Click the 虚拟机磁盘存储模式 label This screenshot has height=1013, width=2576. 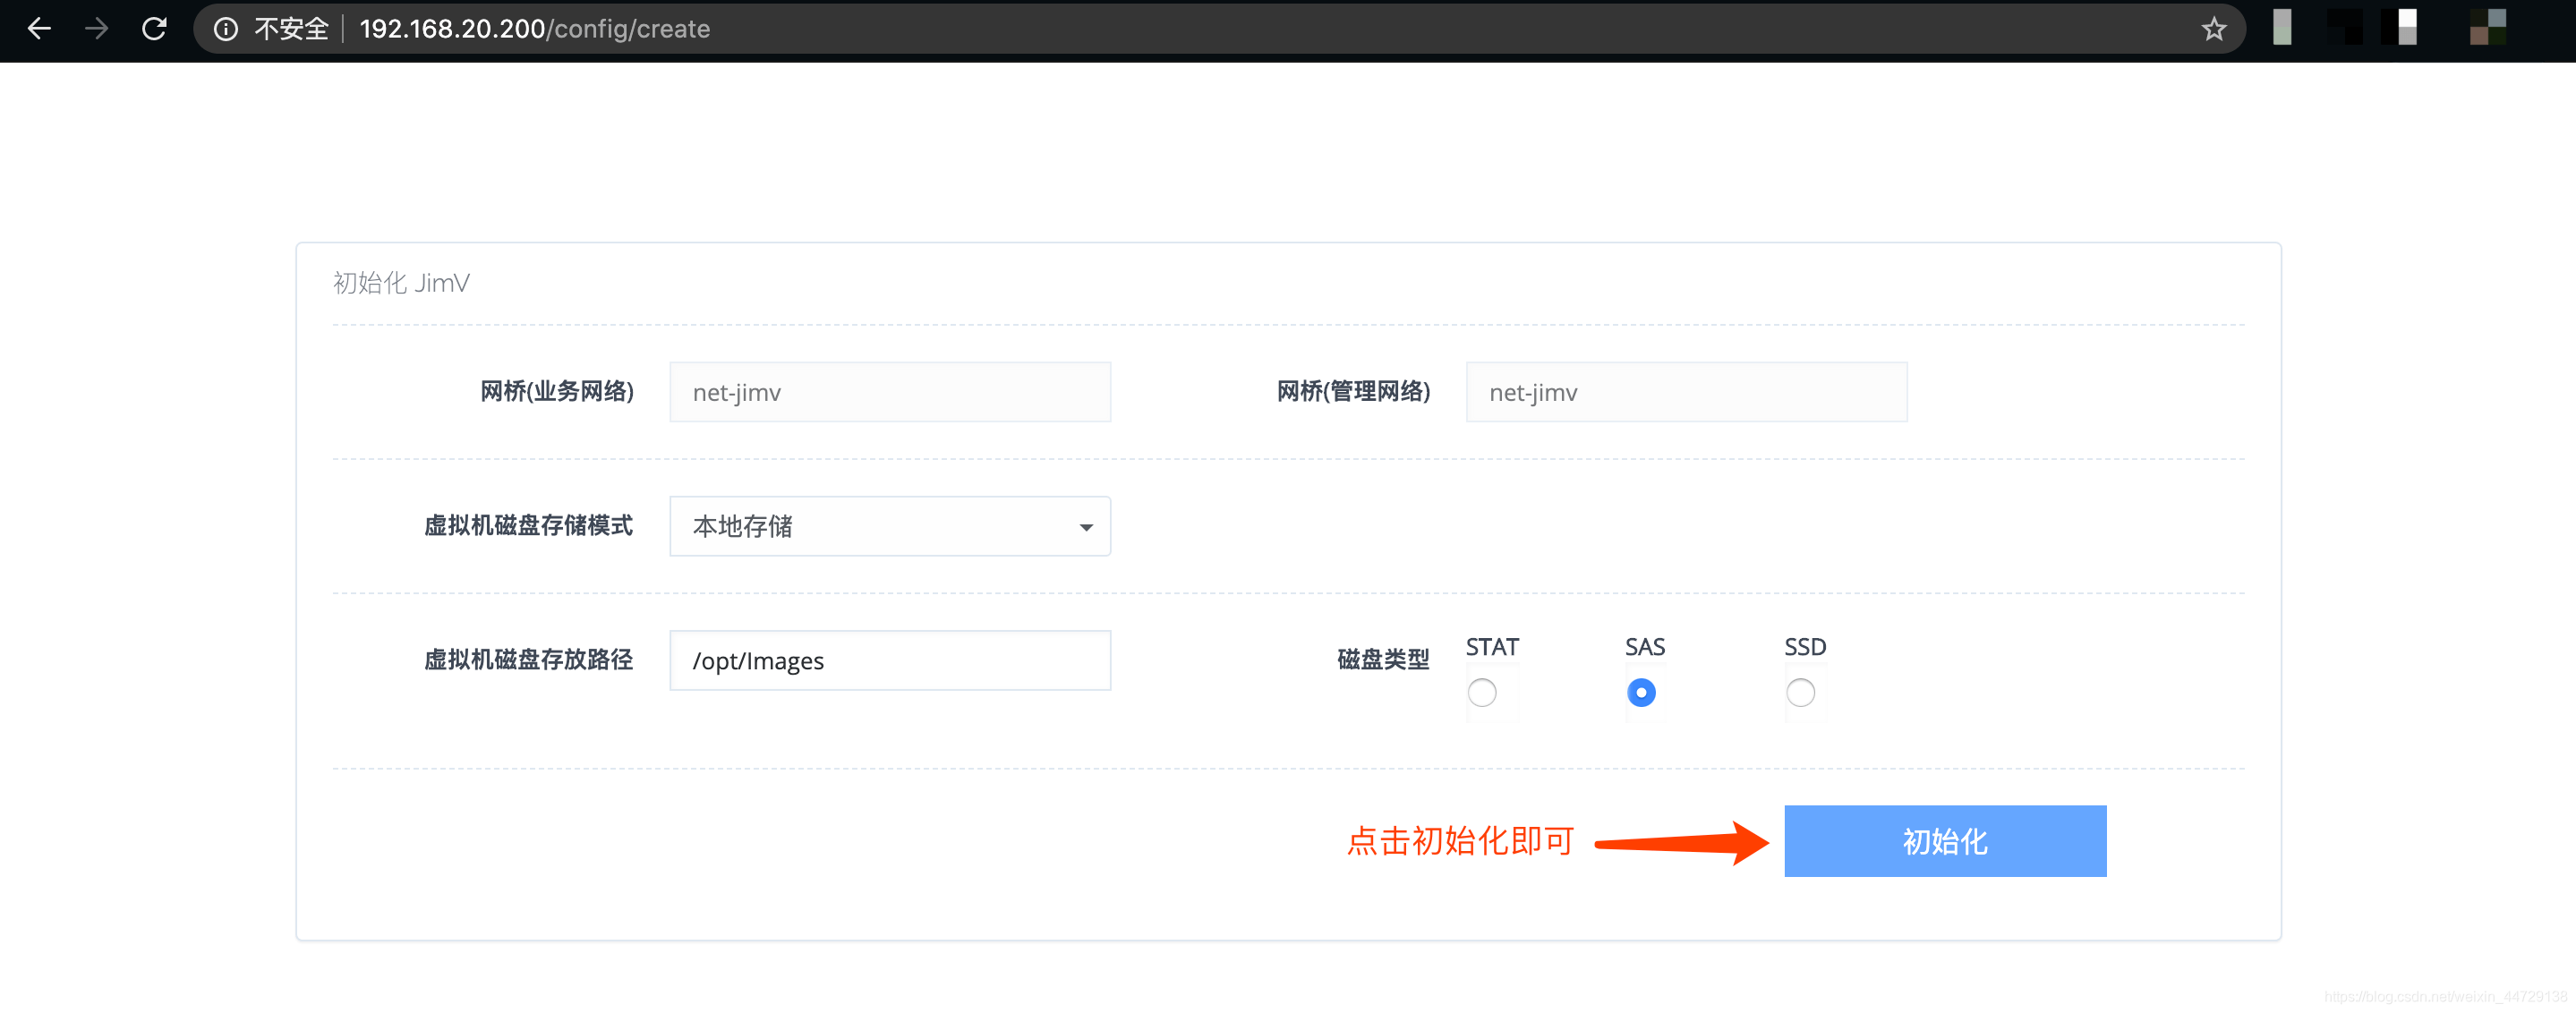point(528,525)
